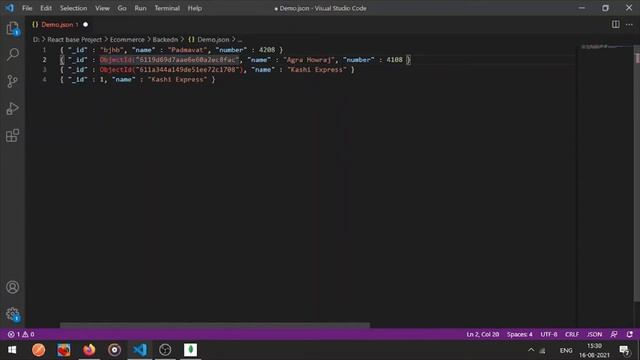Image resolution: width=640 pixels, height=360 pixels.
Task: Open the red app icon in the taskbar
Action: [64, 350]
